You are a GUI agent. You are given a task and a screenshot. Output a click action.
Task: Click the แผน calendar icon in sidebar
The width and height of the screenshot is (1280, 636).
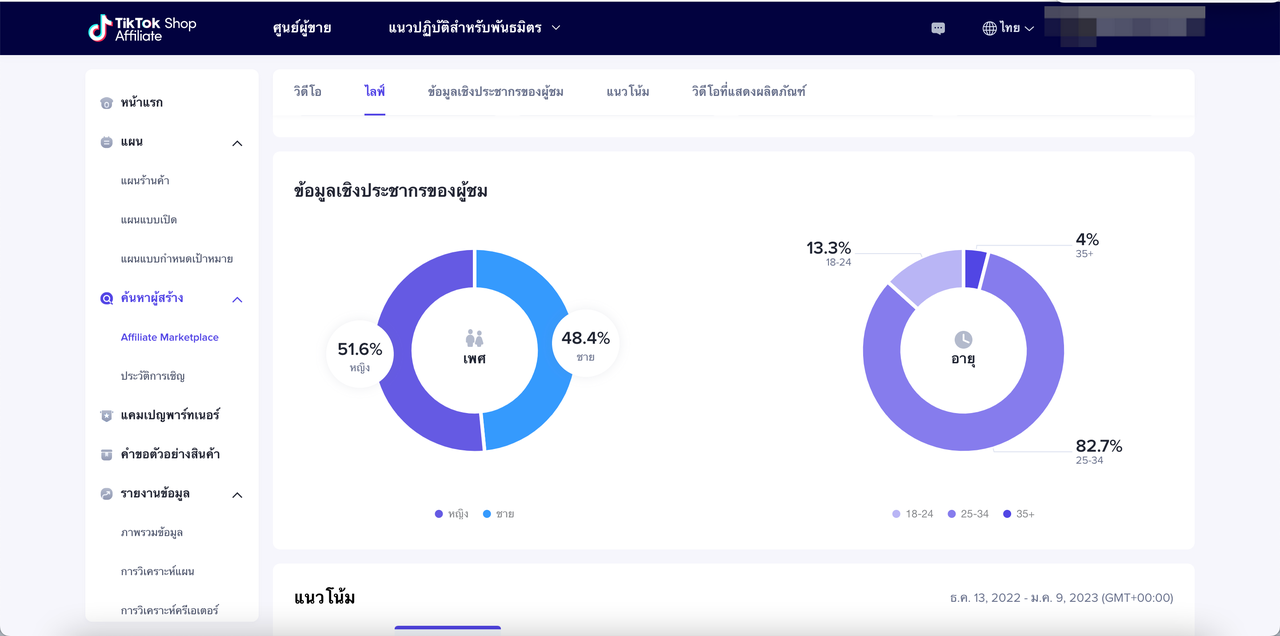[107, 142]
